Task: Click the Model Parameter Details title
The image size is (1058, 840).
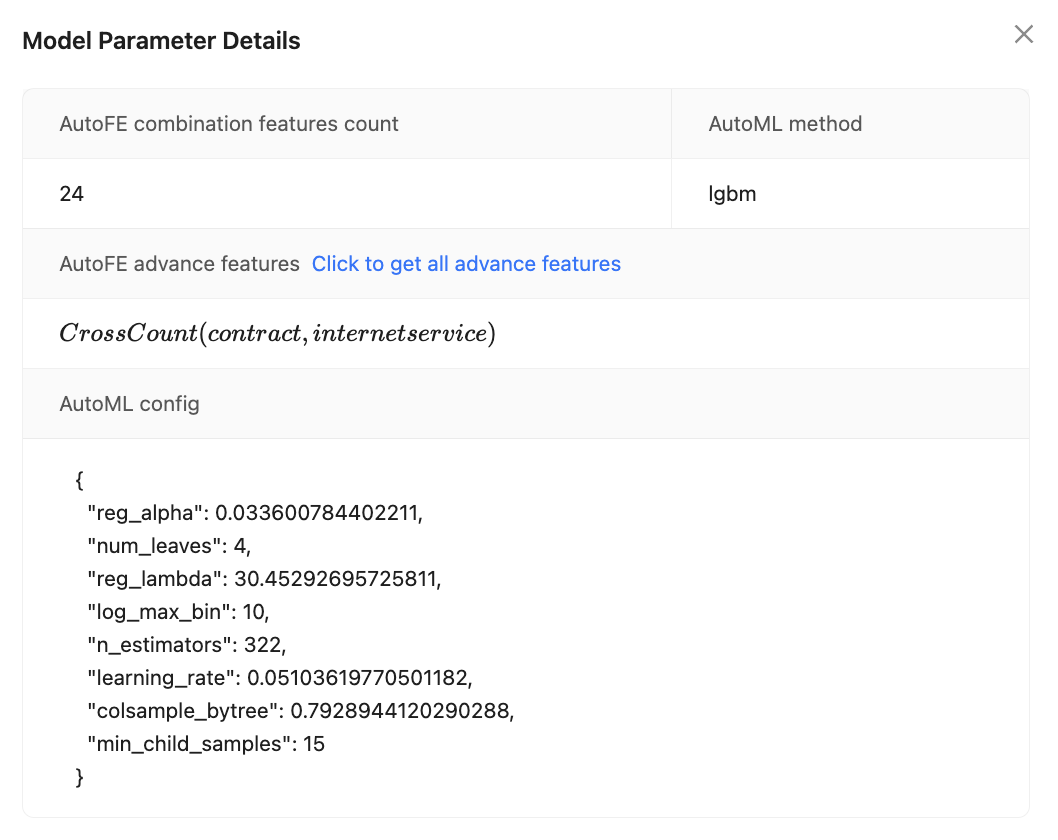Action: click(161, 41)
